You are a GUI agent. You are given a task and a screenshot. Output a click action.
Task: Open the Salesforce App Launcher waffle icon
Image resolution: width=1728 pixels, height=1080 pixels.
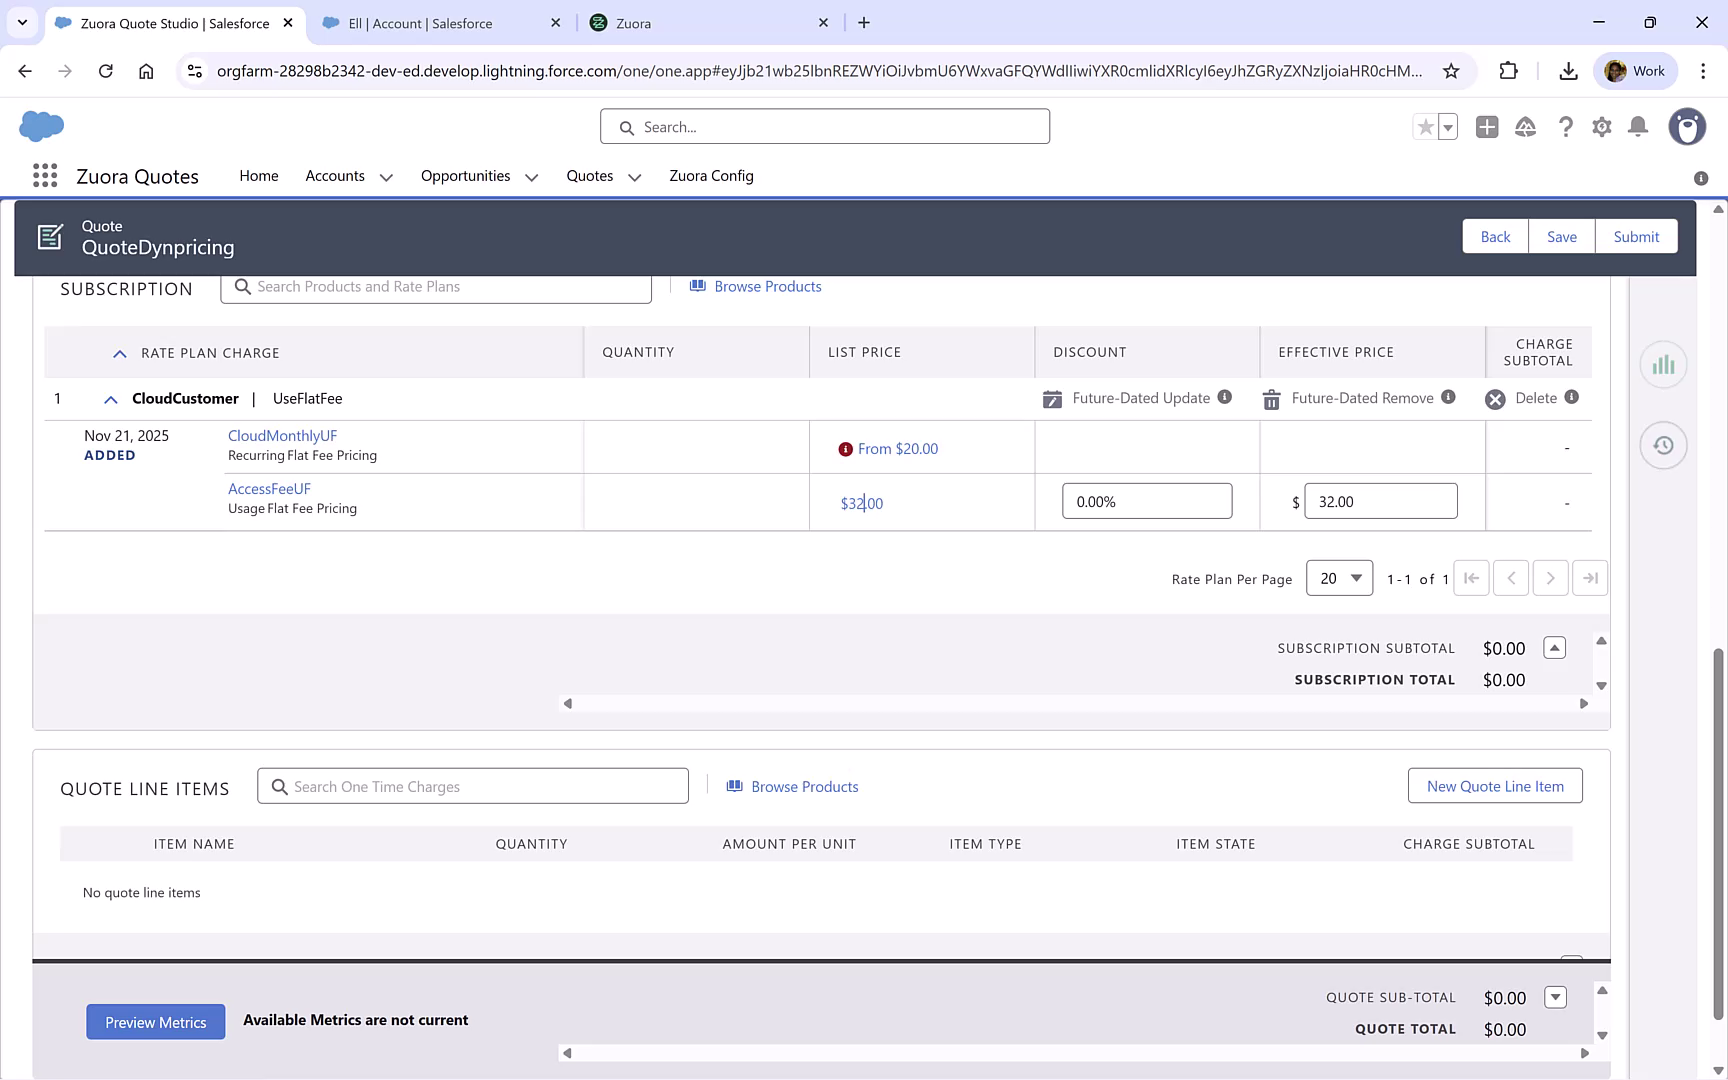coord(44,175)
